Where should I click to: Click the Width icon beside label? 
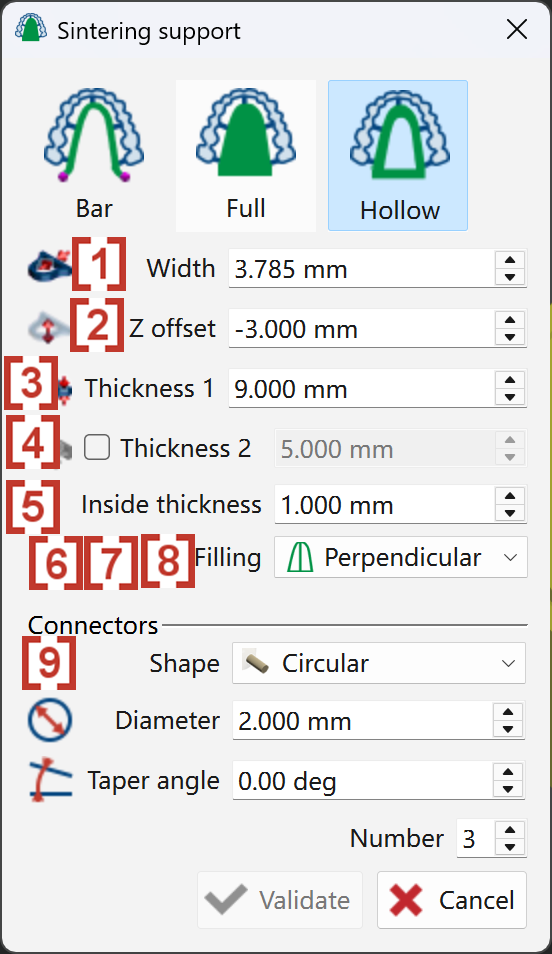coord(50,268)
